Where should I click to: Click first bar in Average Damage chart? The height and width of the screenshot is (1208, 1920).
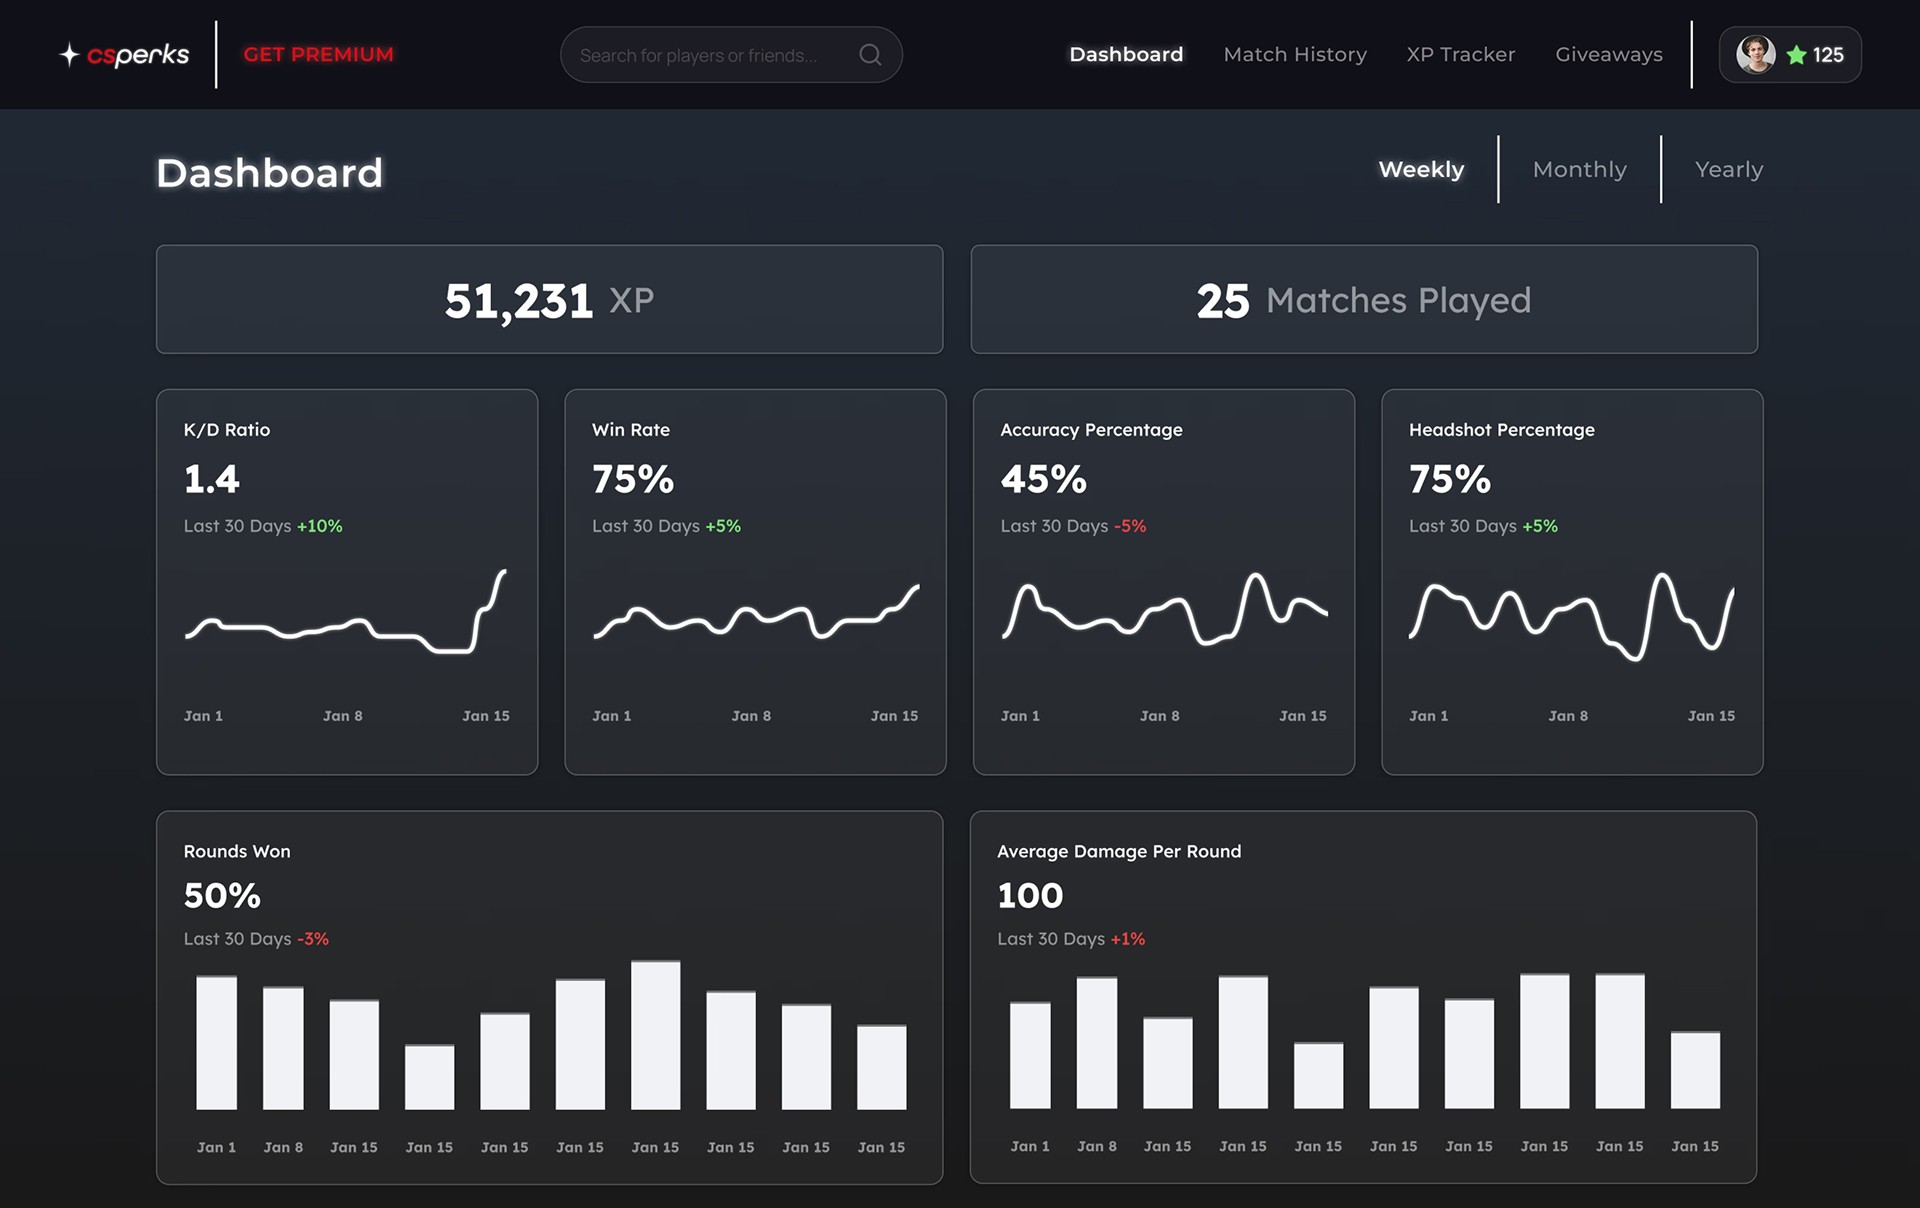coord(1030,1055)
